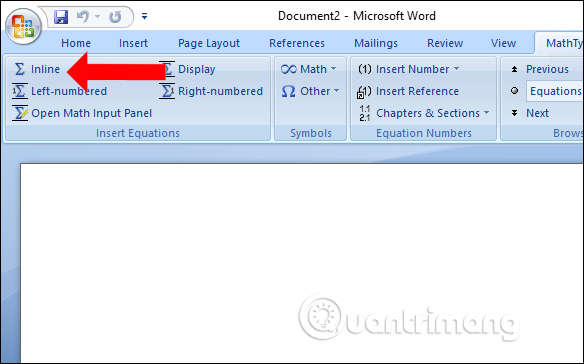
Task: Switch to the Home tab
Action: (x=76, y=43)
